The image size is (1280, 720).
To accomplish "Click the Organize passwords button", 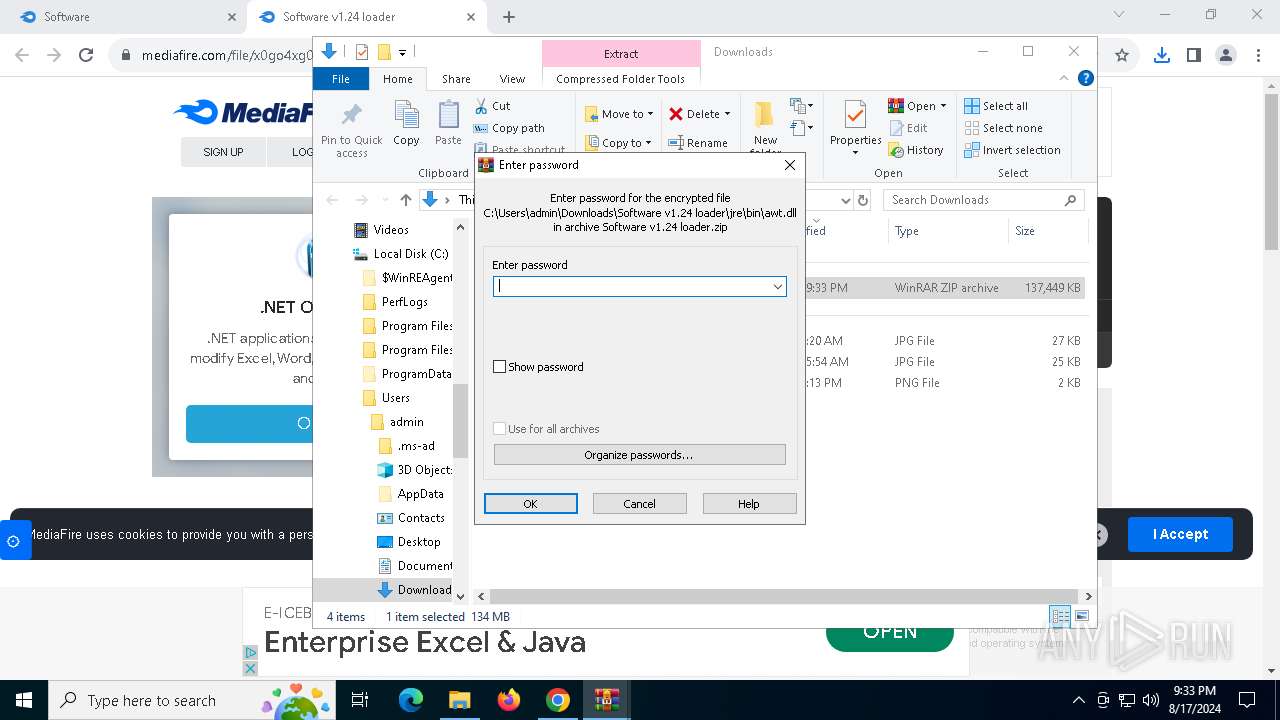I will tap(640, 455).
